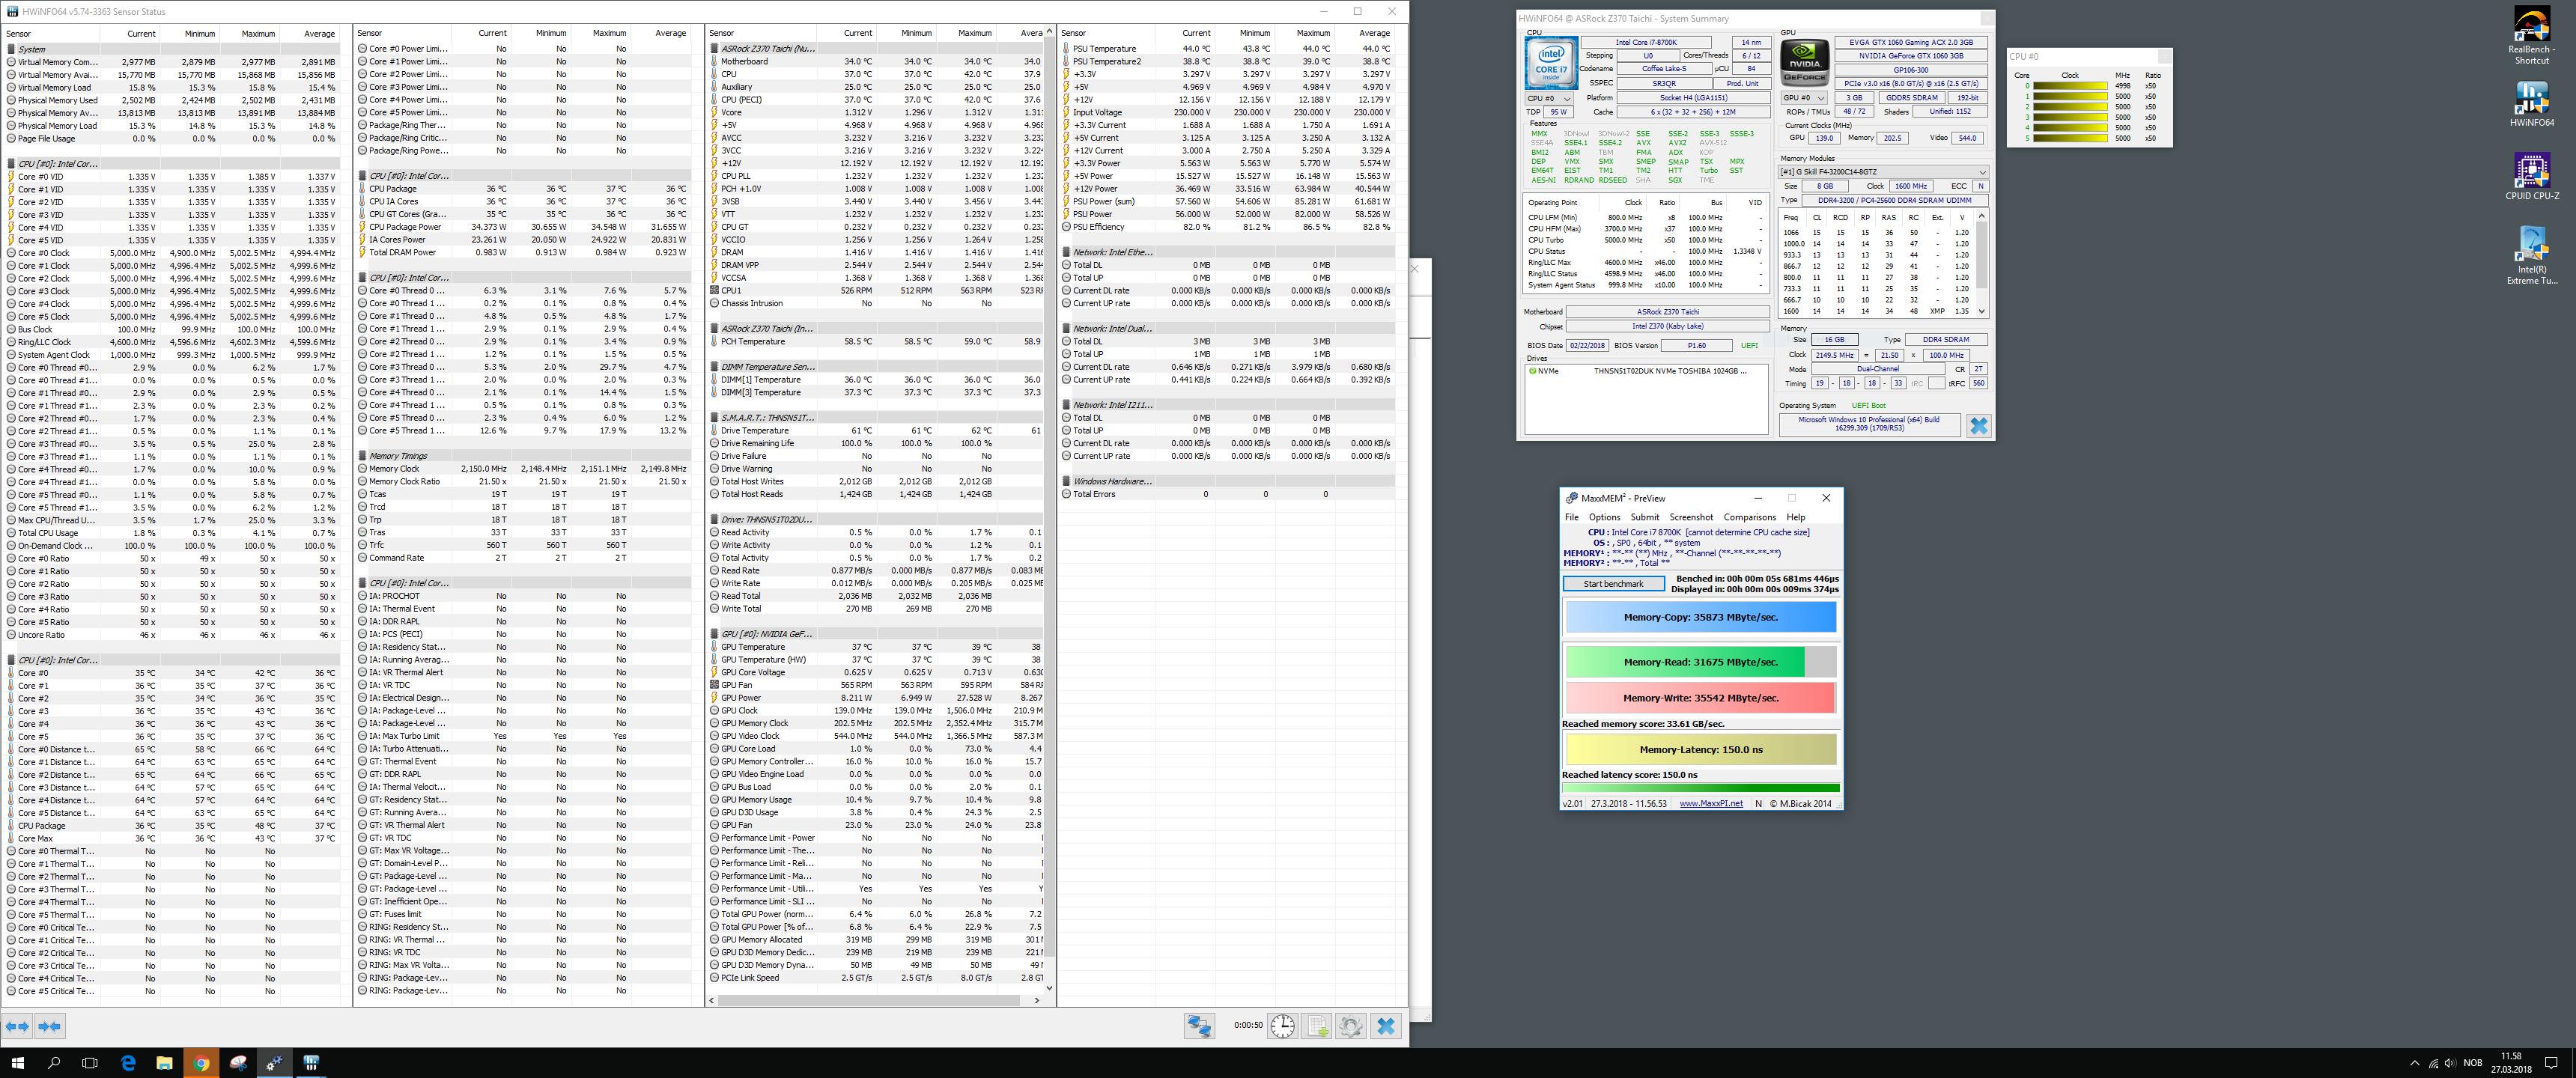Close System Summary using blue X button
Viewport: 2576px width, 1078px height.
pos(1978,426)
